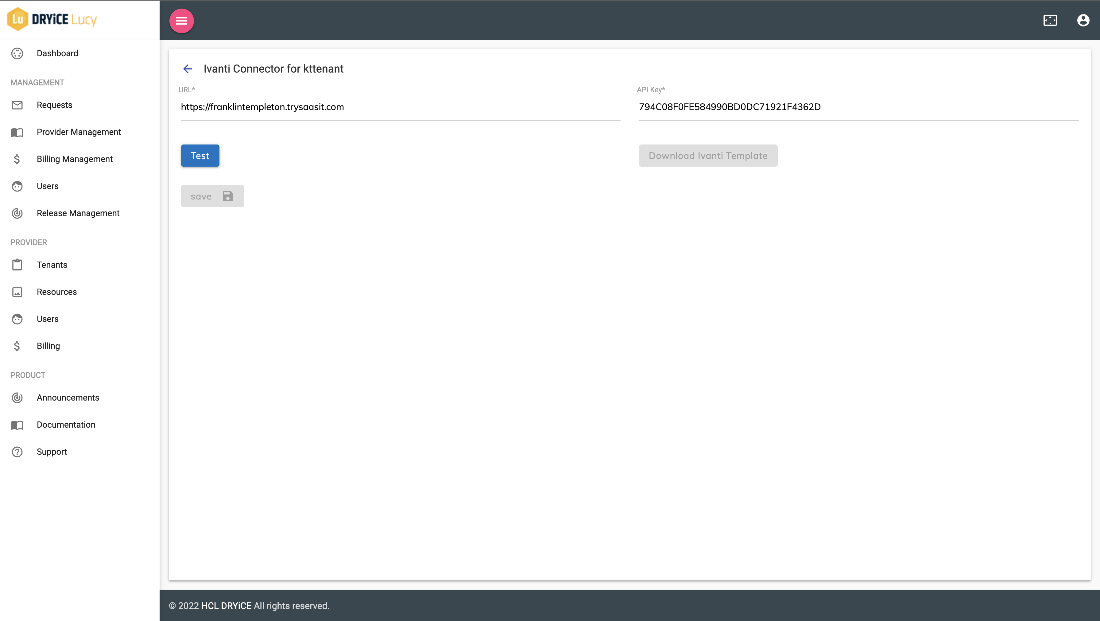1100x621 pixels.
Task: Click the Provider Management book icon
Action: pos(18,132)
